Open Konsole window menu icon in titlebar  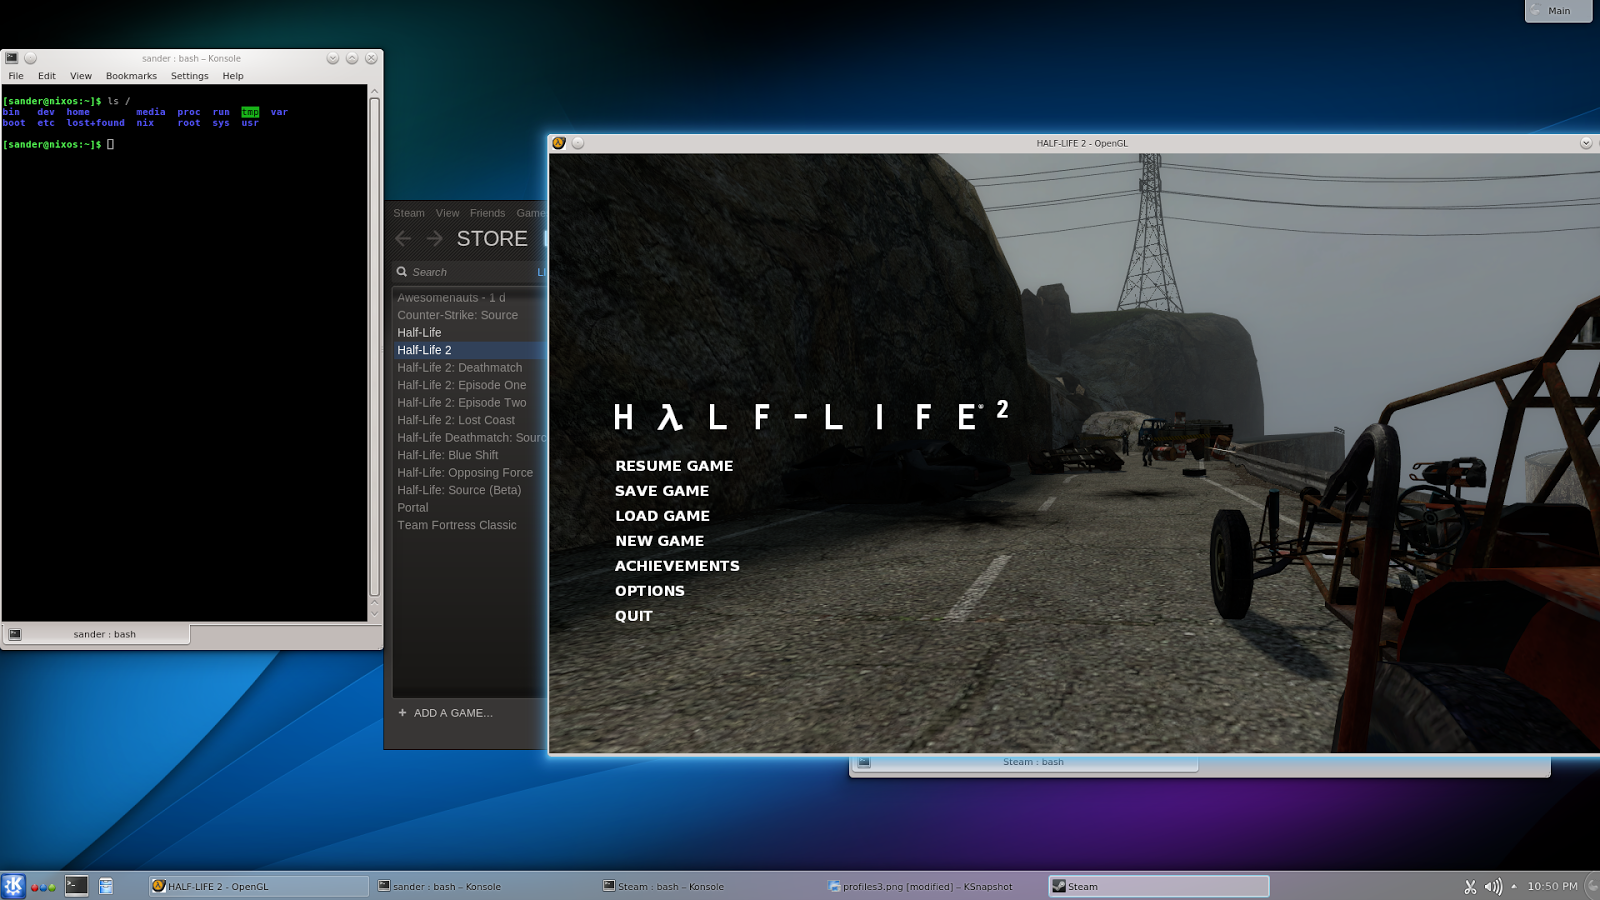(x=12, y=58)
